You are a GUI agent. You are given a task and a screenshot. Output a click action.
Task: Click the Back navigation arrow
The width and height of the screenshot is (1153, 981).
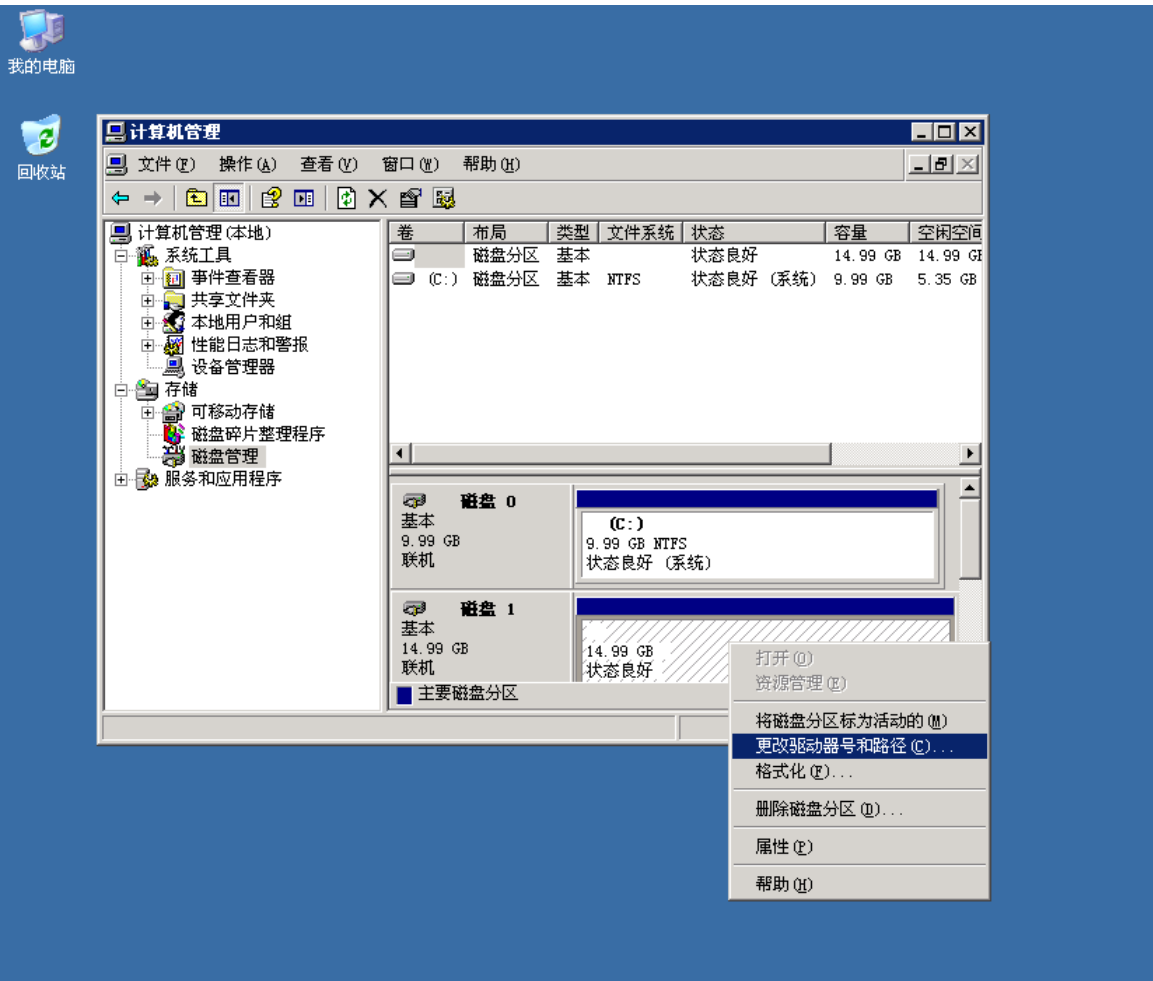(x=120, y=198)
